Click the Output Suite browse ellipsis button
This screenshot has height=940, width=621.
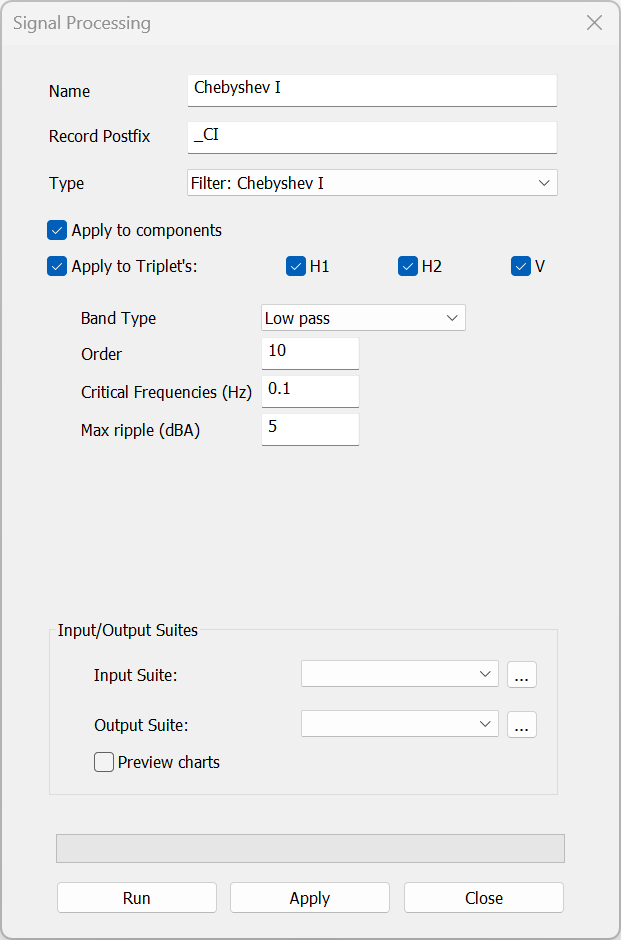[521, 725]
